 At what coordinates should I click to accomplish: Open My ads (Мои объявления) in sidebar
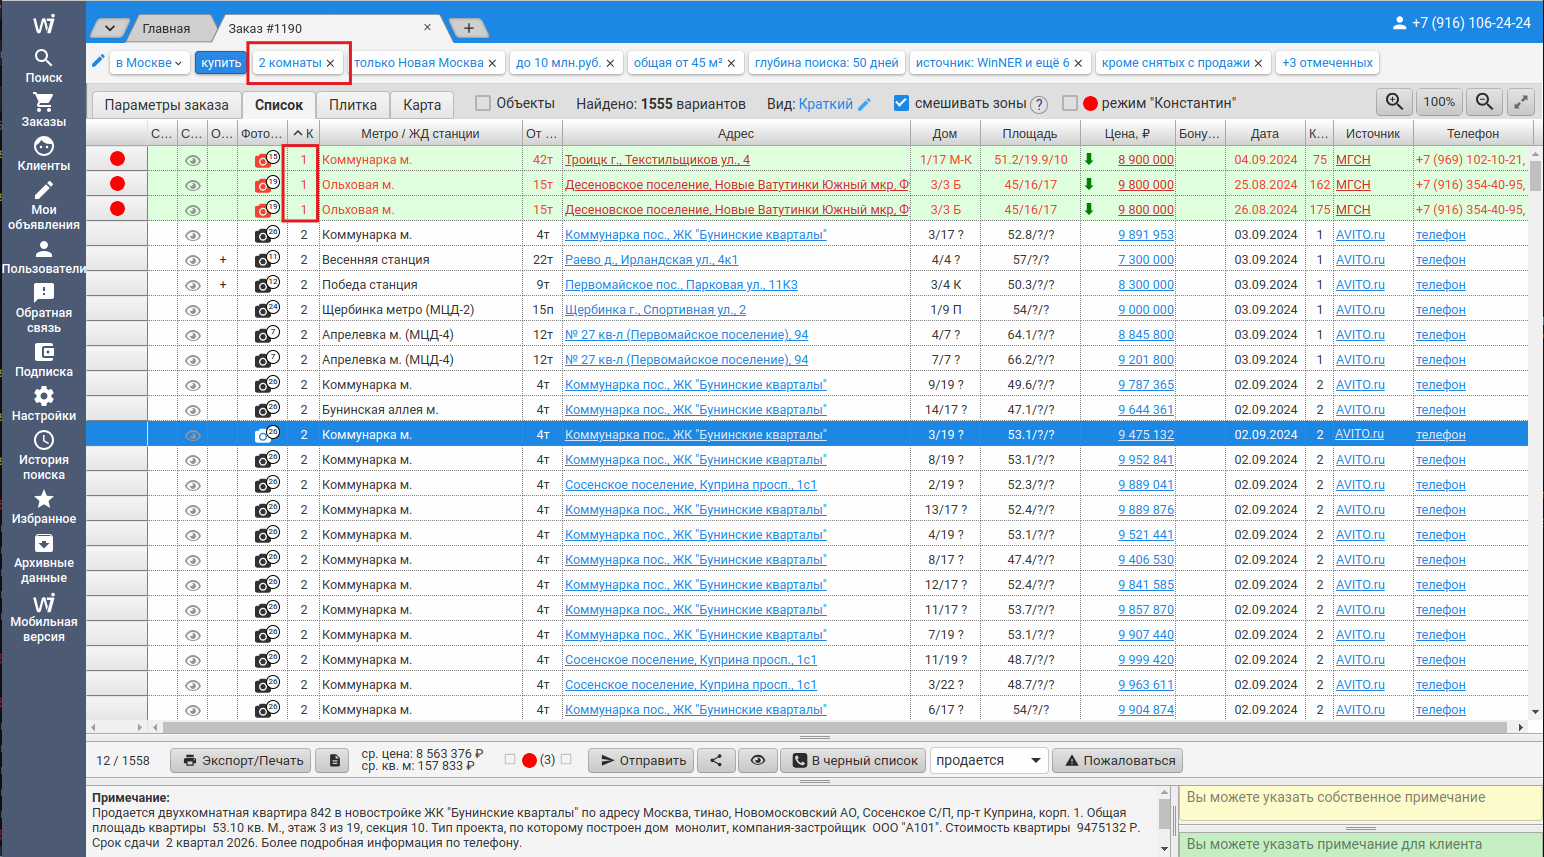pos(43,205)
